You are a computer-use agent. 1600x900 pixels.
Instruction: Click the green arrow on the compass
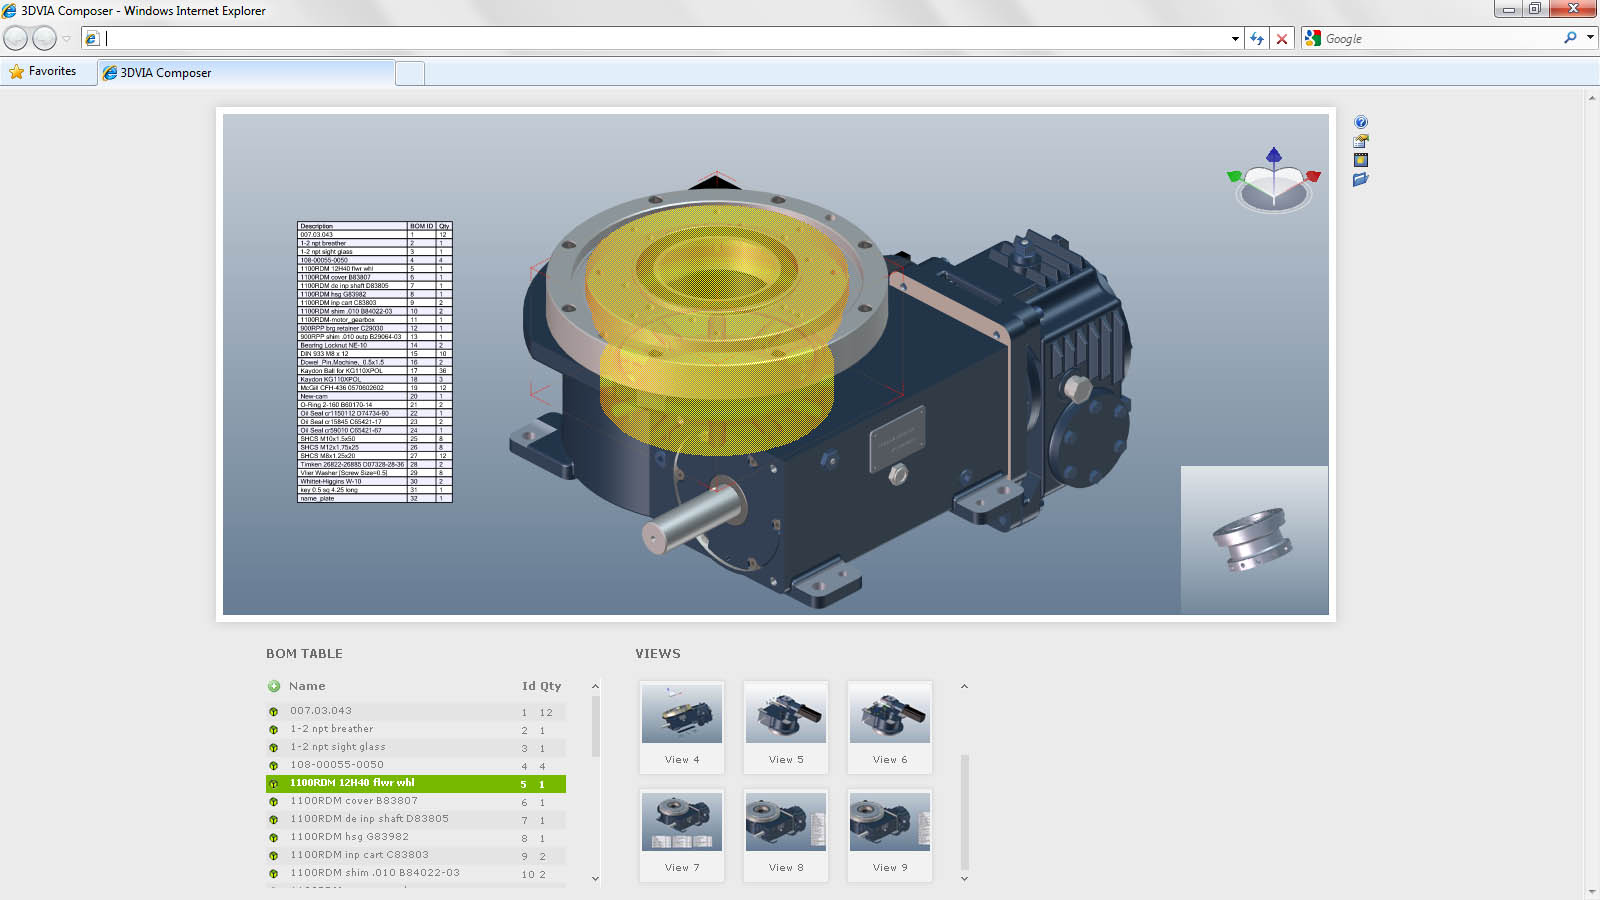coord(1235,177)
